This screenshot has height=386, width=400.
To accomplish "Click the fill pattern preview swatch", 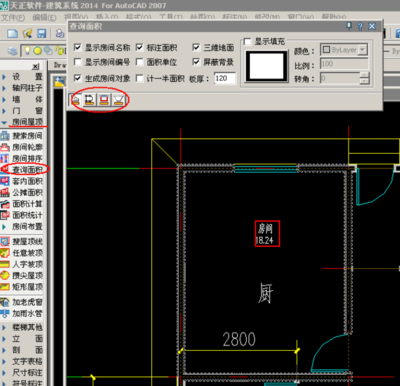I will point(267,66).
